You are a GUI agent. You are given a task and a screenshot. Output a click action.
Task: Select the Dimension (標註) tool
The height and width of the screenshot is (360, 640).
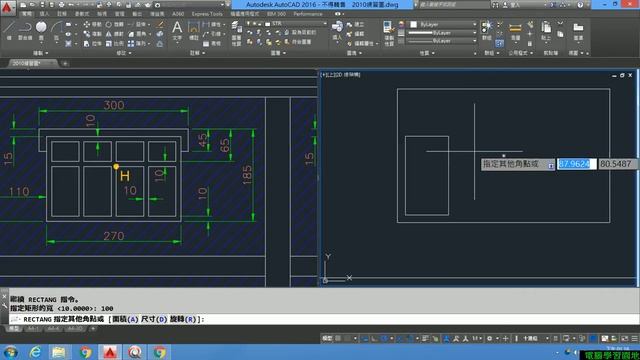193,30
